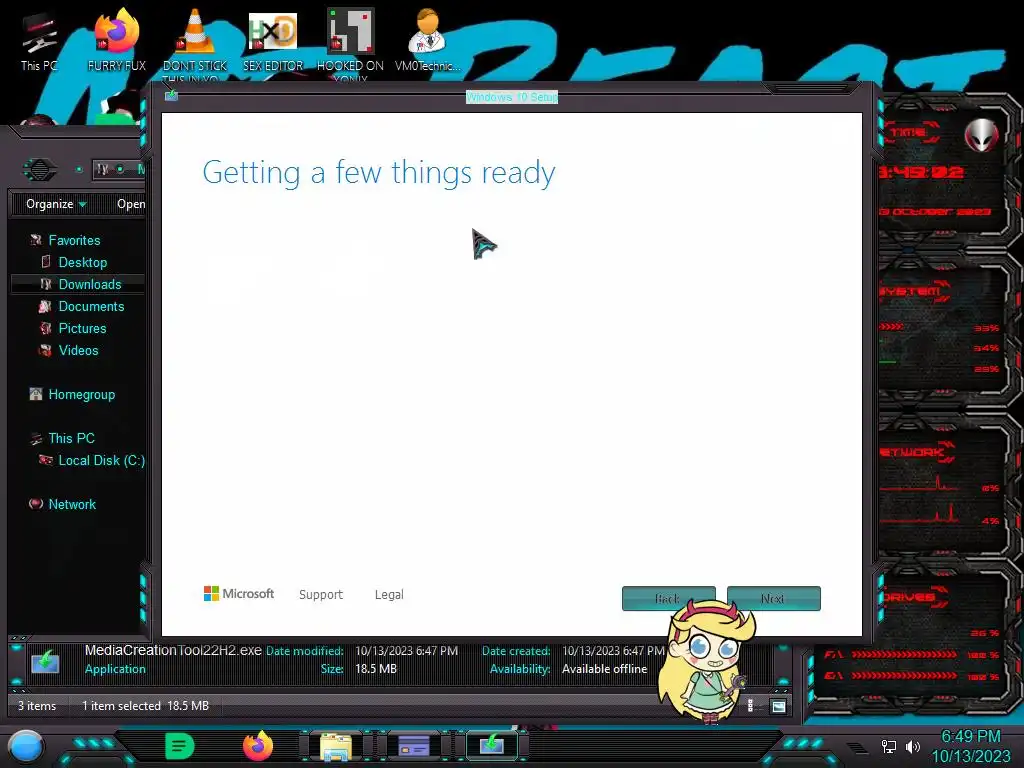The image size is (1024, 768).
Task: Click the TIME gadget clock display
Action: pyautogui.click(x=921, y=172)
